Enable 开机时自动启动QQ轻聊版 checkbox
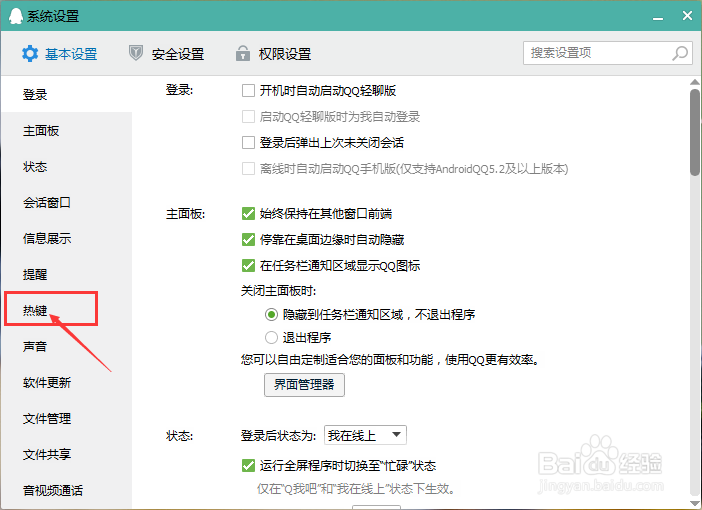702x510 pixels. (x=248, y=90)
